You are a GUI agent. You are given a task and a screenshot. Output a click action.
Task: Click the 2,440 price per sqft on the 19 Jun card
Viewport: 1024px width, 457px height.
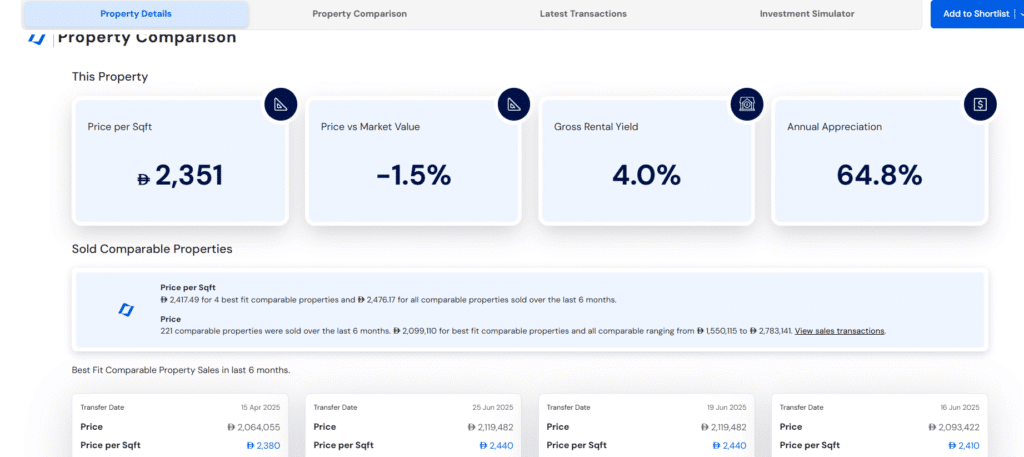coord(729,446)
